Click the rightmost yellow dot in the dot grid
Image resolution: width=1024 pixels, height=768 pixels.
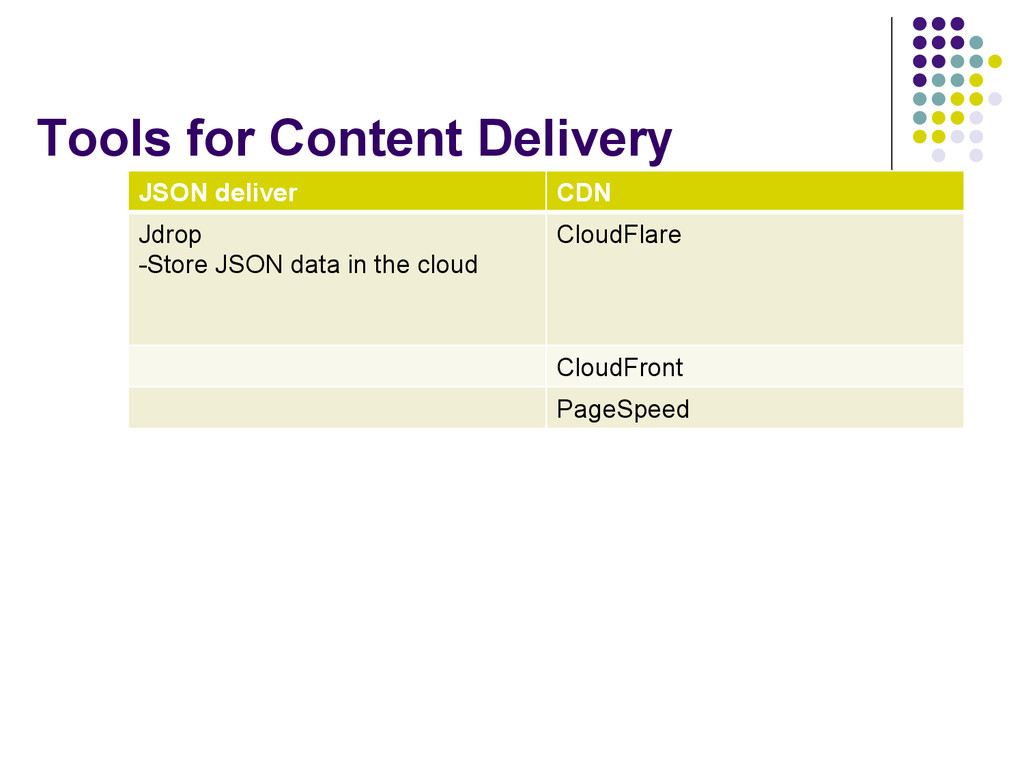(995, 61)
